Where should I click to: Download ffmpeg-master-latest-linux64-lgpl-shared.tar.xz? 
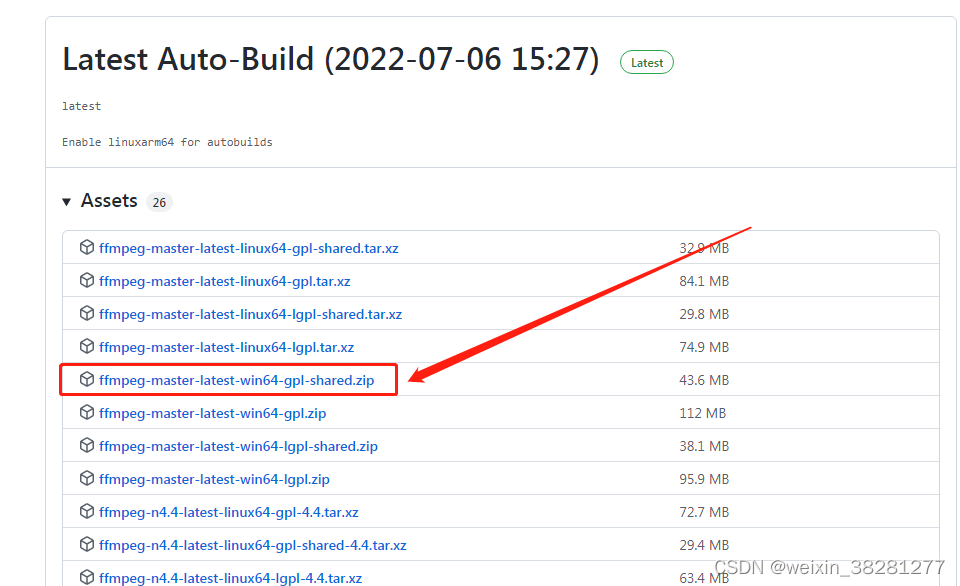point(250,315)
